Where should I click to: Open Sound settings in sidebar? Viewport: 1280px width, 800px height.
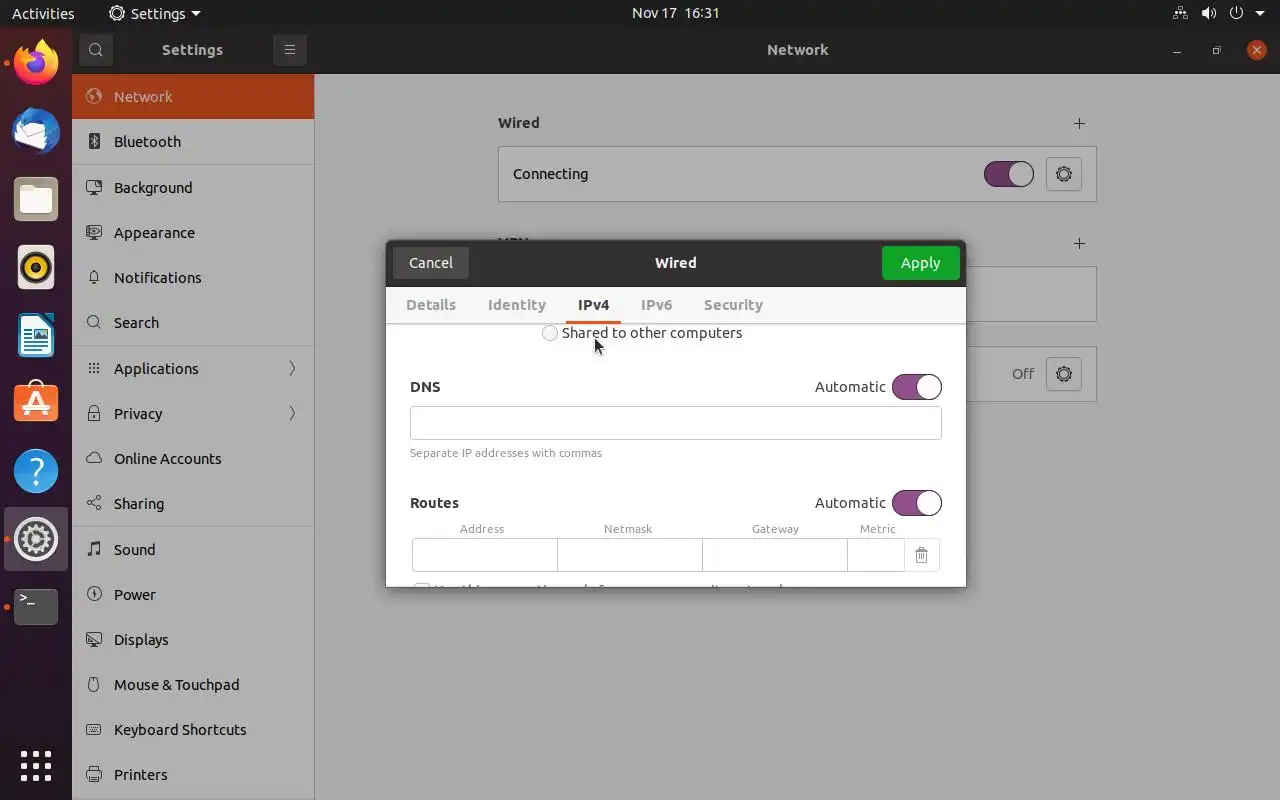(x=193, y=549)
